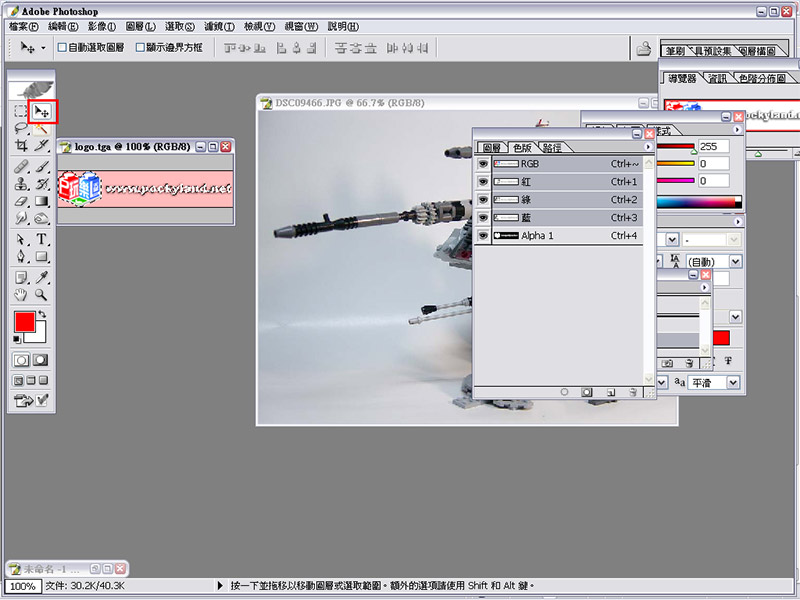
Task: Select the Zoom magnifier tool
Action: [42, 295]
